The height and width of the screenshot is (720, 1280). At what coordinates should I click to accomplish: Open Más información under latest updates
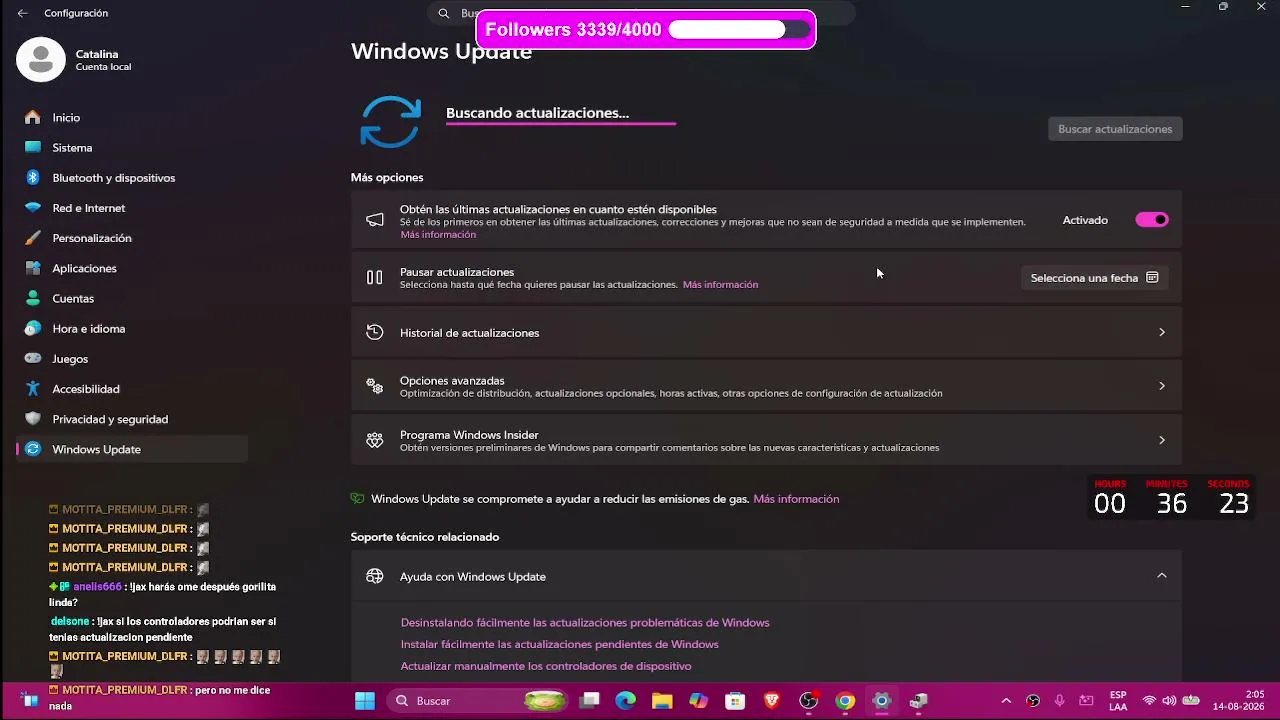point(438,235)
